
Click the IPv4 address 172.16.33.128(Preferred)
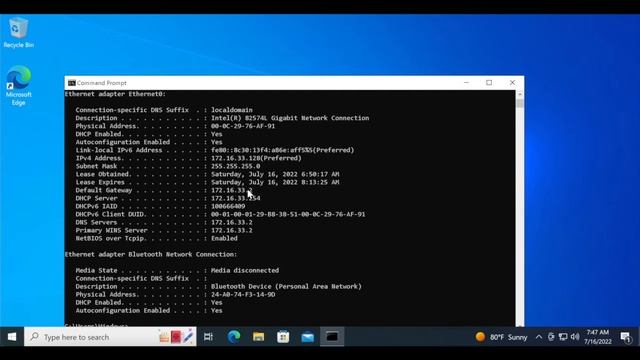coord(256,158)
